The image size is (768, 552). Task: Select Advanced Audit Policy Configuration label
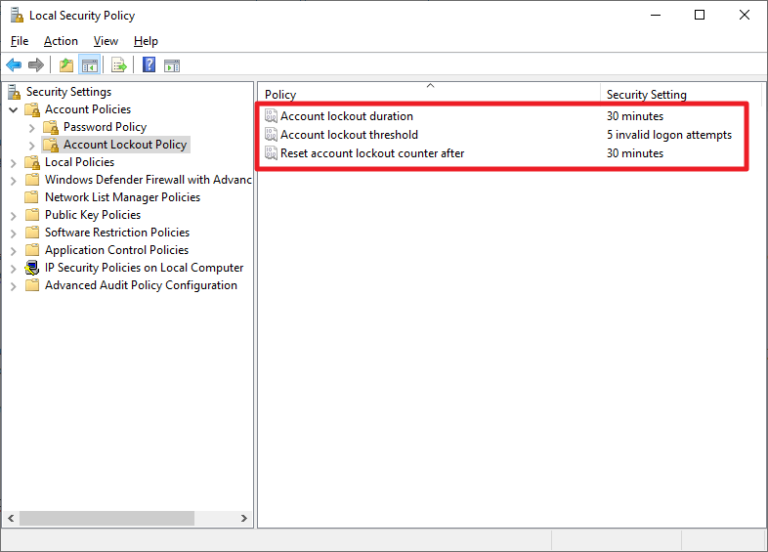coord(141,286)
